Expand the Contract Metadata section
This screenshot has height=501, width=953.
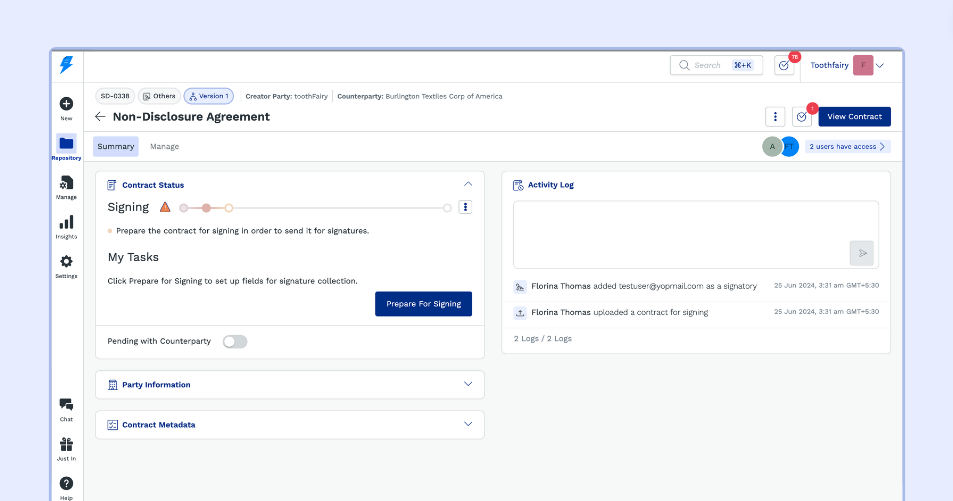[468, 424]
